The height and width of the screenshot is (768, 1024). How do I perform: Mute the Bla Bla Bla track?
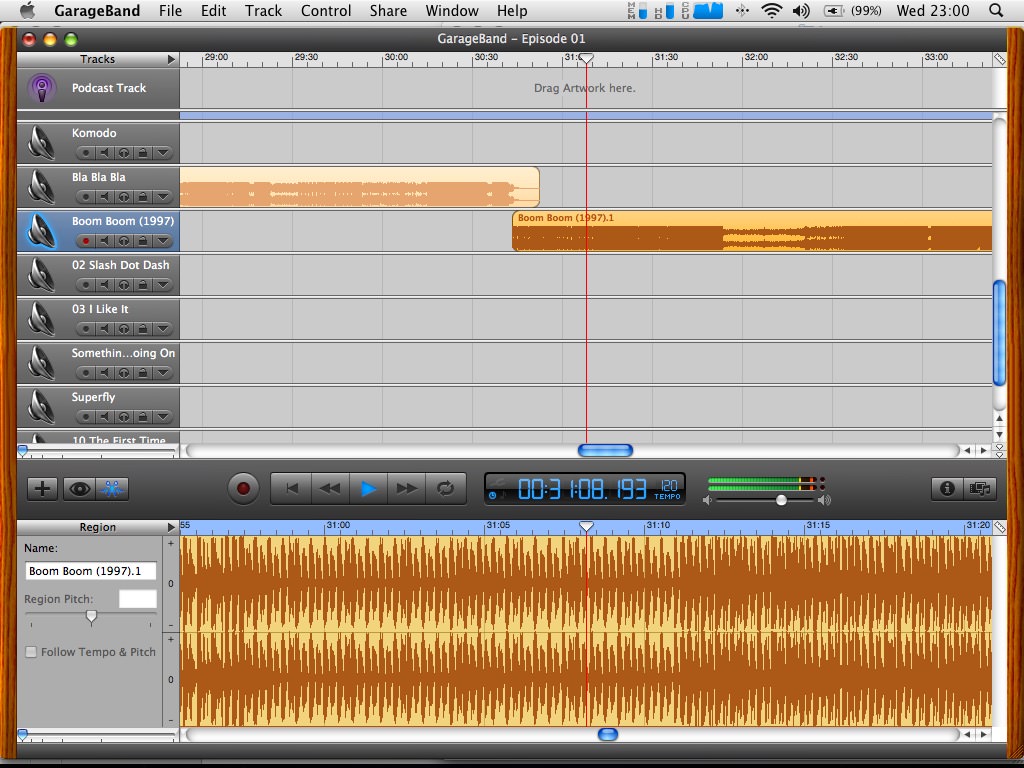tap(104, 197)
